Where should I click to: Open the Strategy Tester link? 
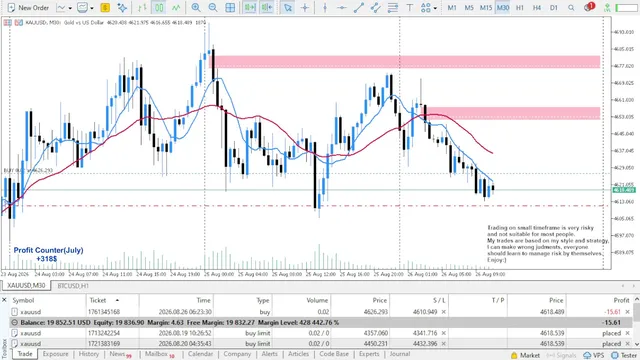point(625,355)
